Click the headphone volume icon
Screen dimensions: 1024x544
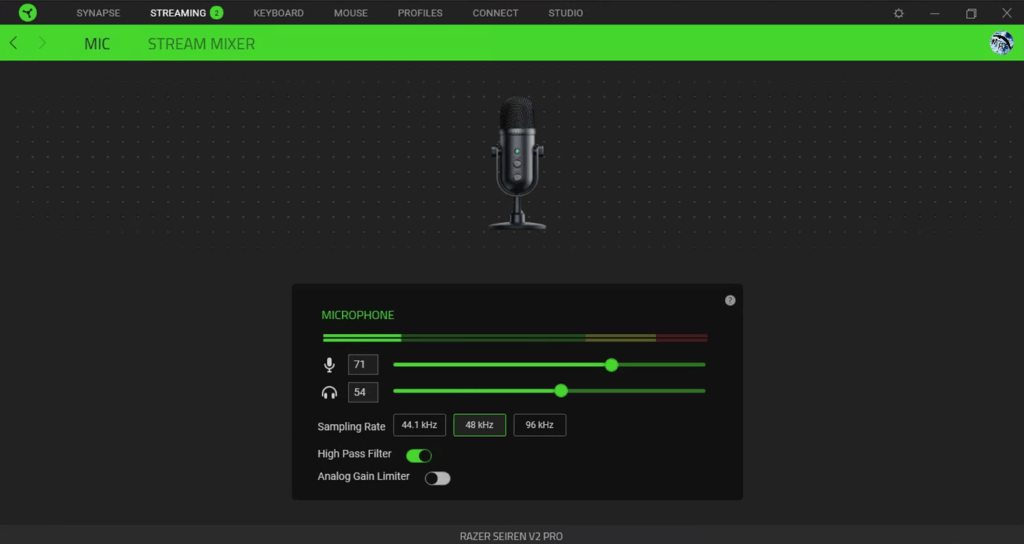tap(329, 392)
